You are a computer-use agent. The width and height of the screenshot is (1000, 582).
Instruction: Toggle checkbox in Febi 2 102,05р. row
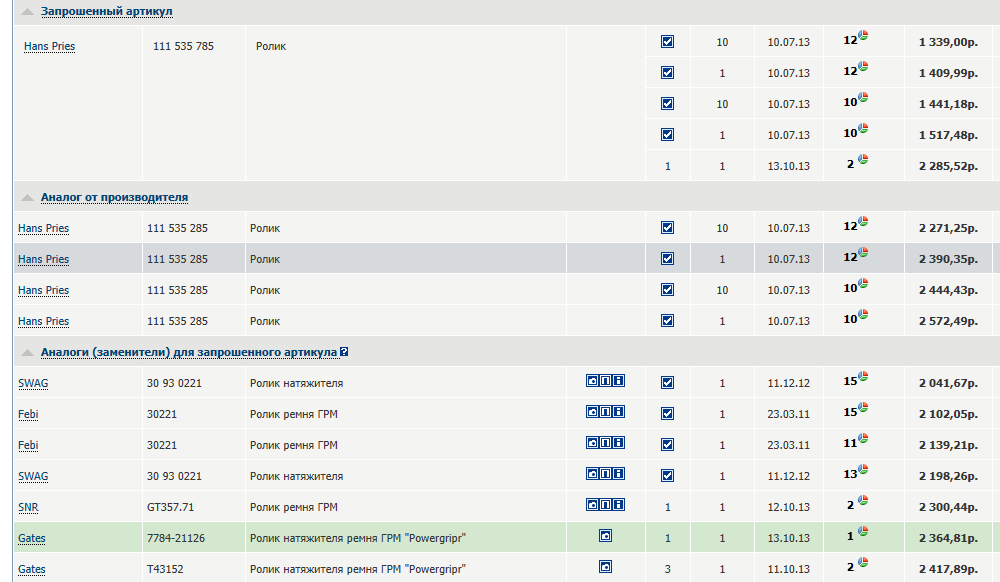pos(667,414)
